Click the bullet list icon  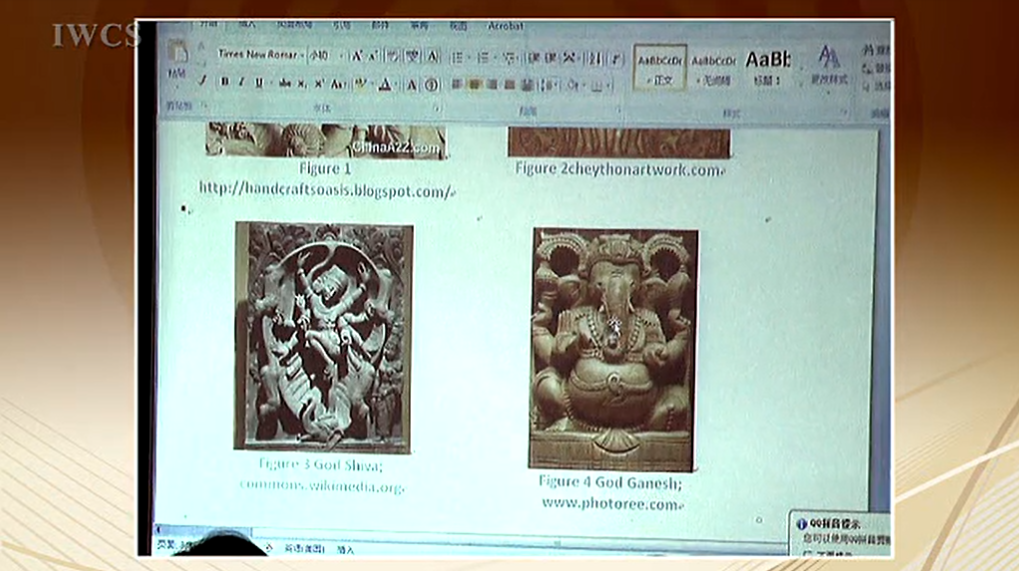(x=458, y=57)
